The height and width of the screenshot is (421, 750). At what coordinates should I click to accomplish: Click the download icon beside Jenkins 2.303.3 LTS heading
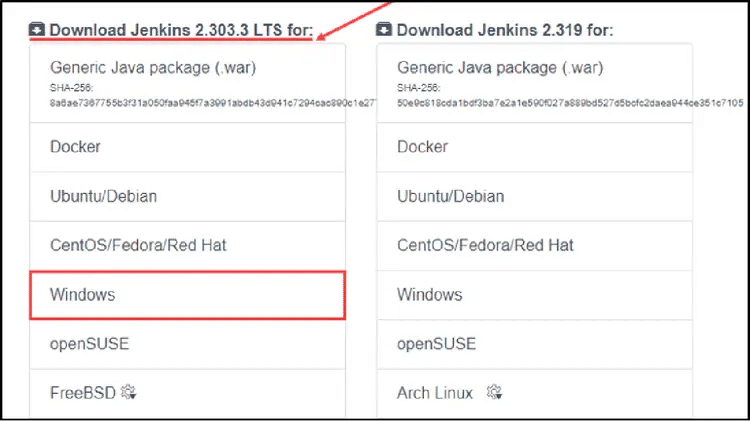[37, 30]
